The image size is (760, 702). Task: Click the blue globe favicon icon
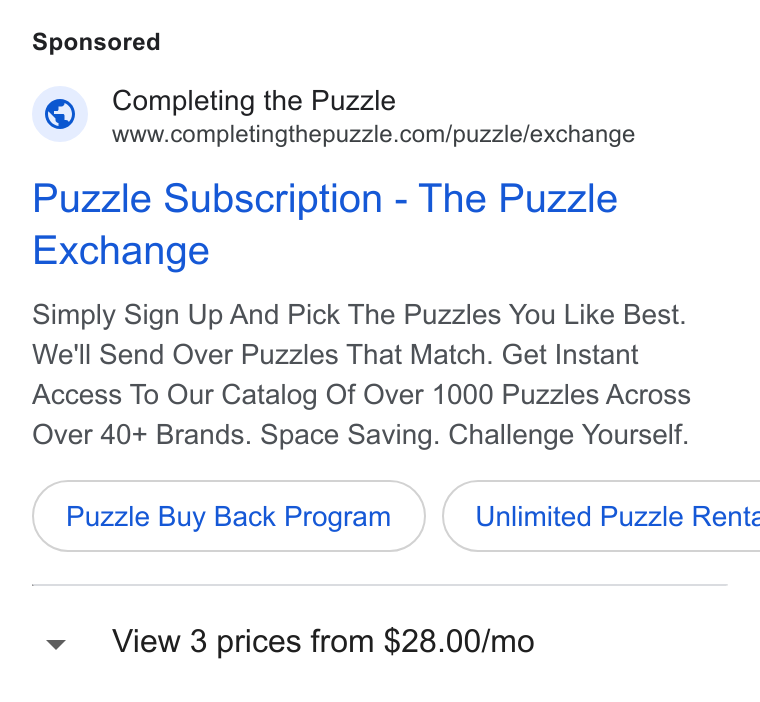pos(60,114)
